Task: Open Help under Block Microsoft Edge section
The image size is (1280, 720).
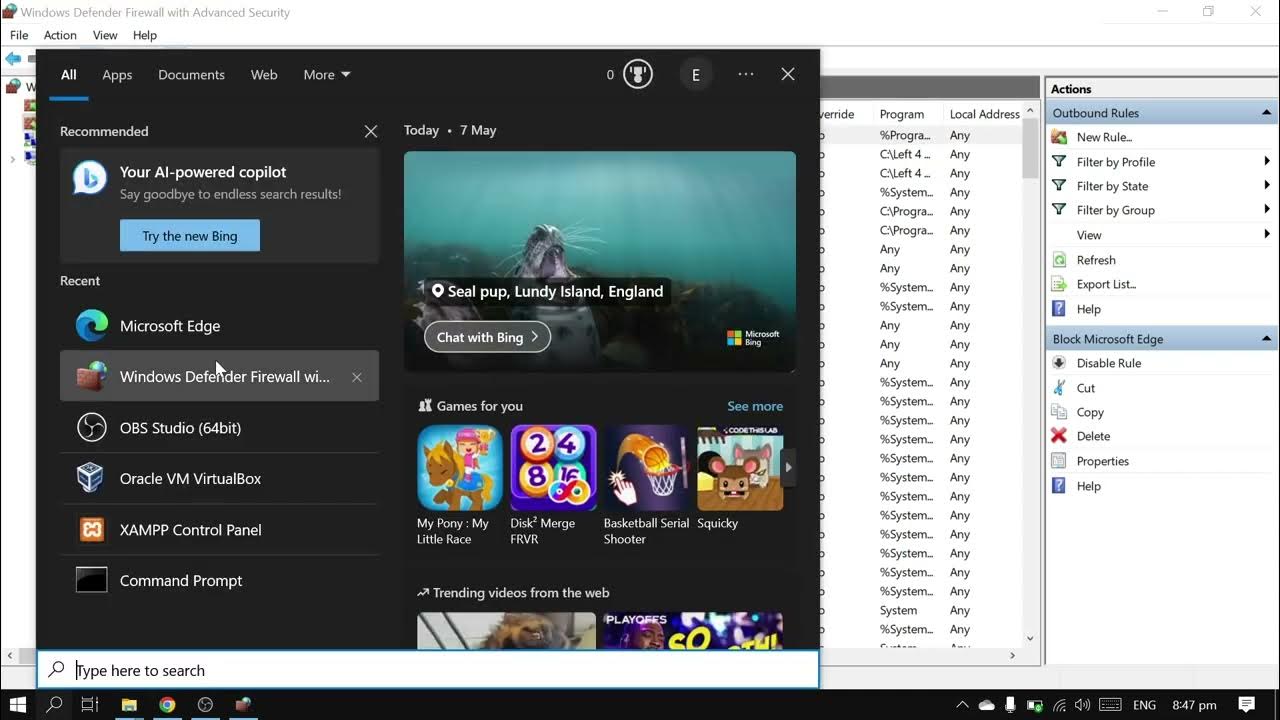Action: [x=1088, y=486]
